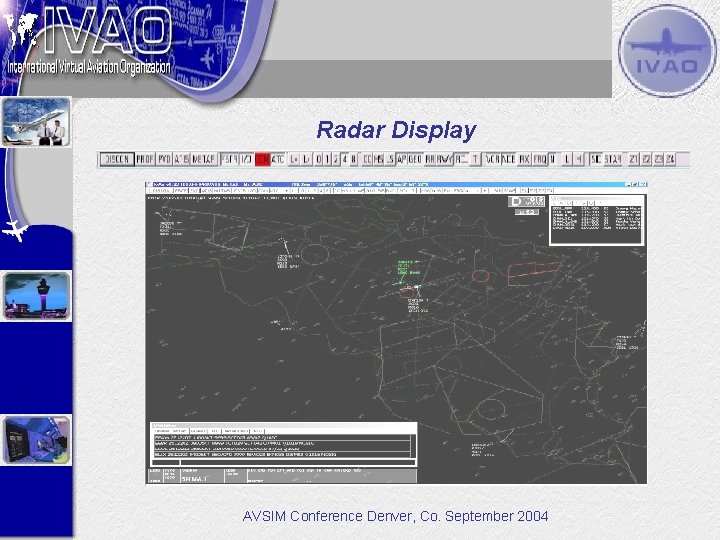Click the small white airplane sidebar icon

15,230
